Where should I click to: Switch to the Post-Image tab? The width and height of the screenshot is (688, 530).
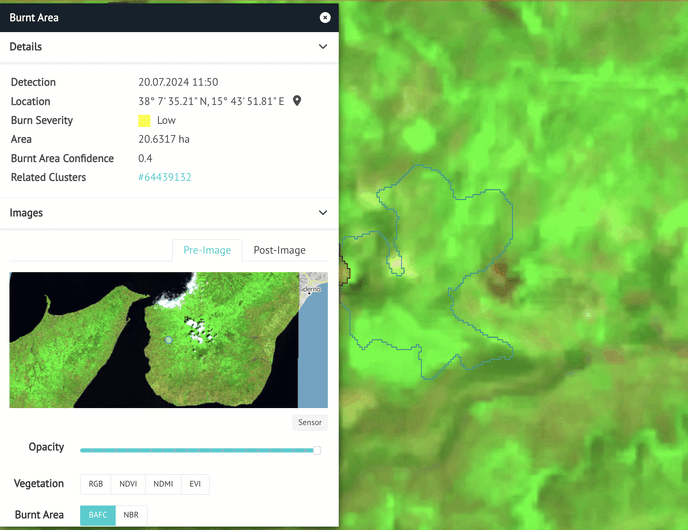pyautogui.click(x=280, y=250)
